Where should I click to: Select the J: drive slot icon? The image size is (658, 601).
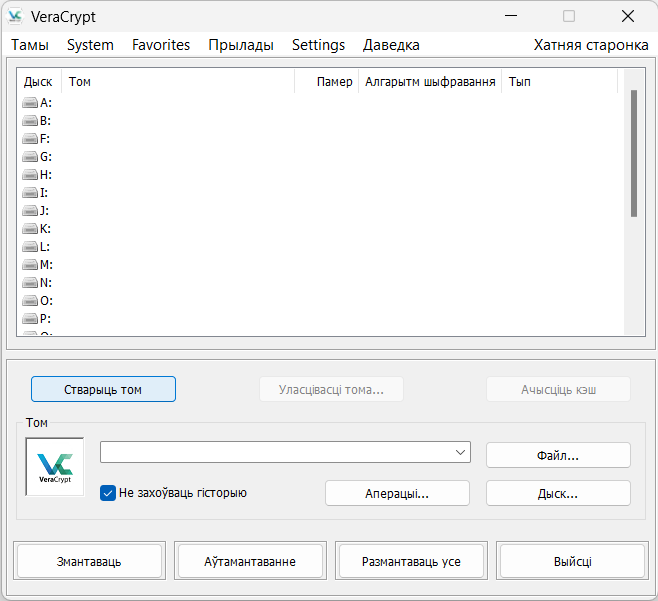click(30, 210)
